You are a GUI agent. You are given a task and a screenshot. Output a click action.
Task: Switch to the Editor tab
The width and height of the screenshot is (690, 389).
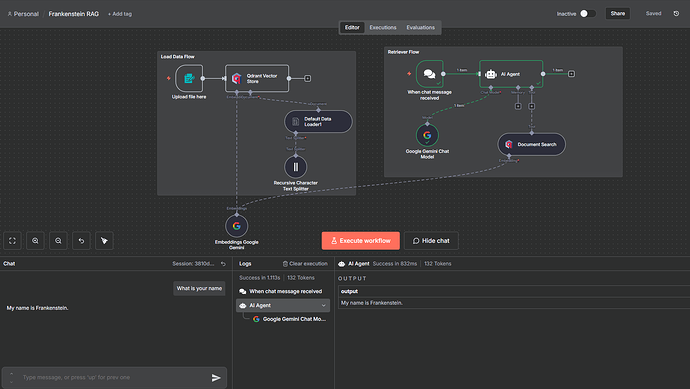click(x=352, y=27)
